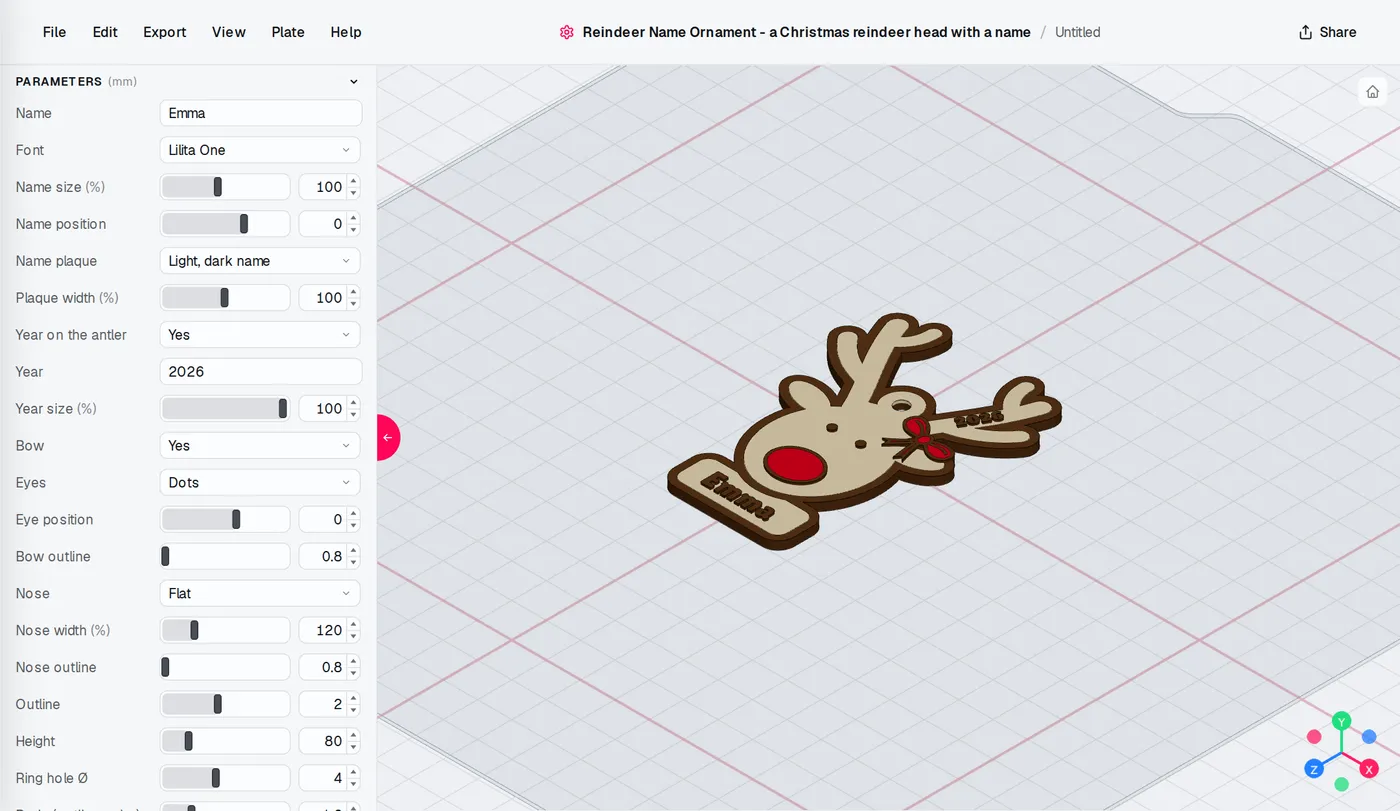This screenshot has height=811, width=1400.
Task: Click the Ring hole Ø slider
Action: click(x=225, y=779)
